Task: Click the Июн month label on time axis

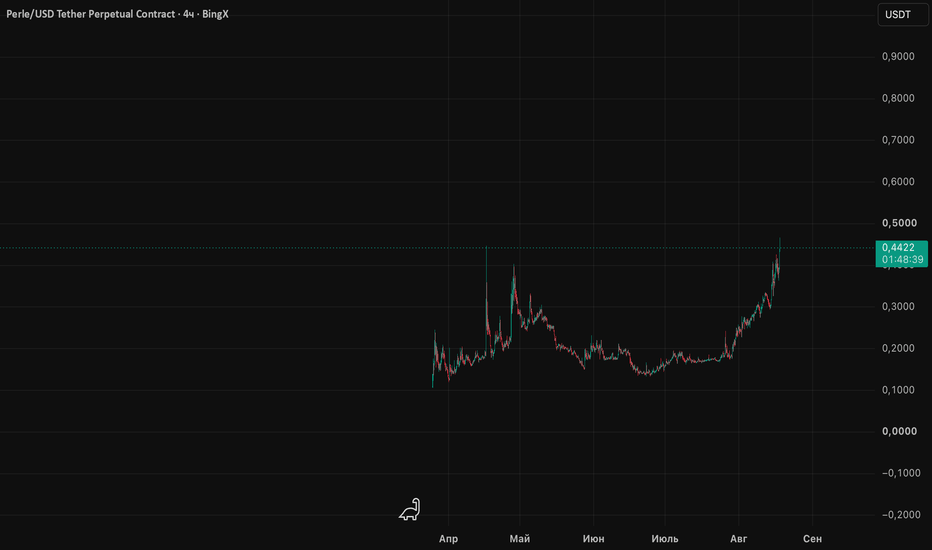Action: pyautogui.click(x=593, y=539)
